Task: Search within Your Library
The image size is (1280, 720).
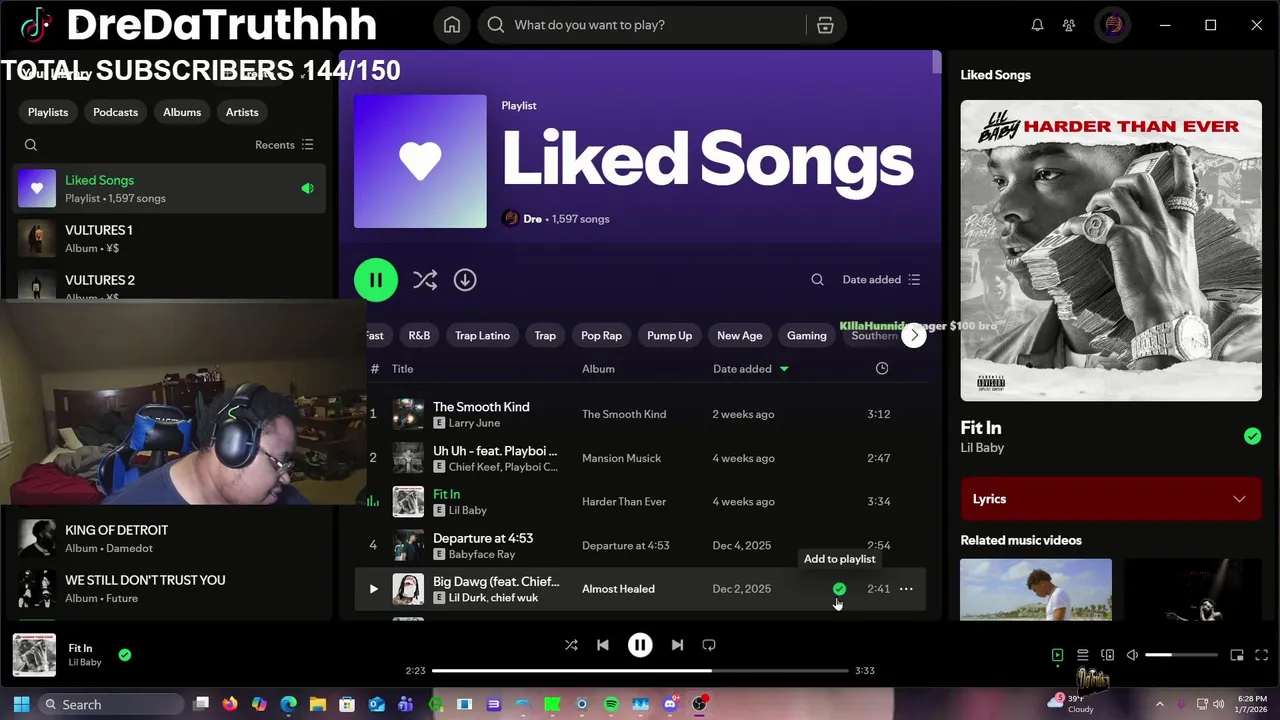Action: [x=31, y=145]
